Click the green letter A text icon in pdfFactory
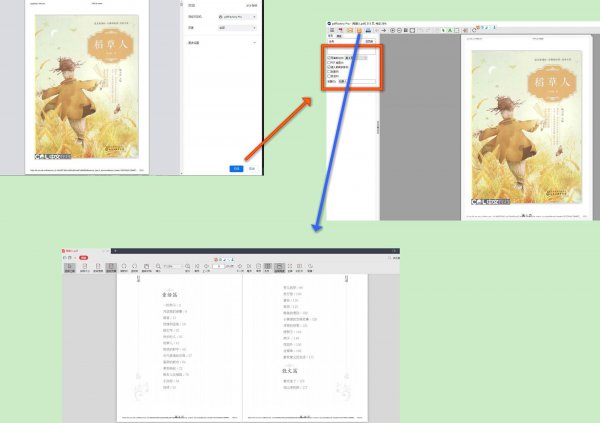This screenshot has width=600, height=423. pos(450,30)
